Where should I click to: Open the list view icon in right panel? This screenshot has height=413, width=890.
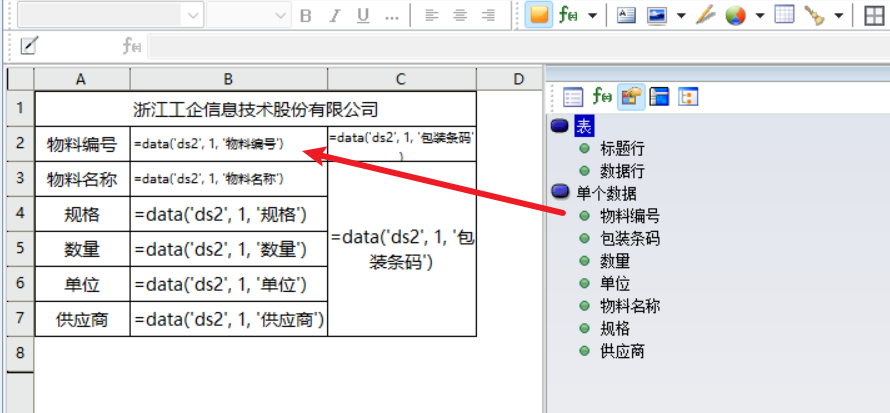(573, 97)
